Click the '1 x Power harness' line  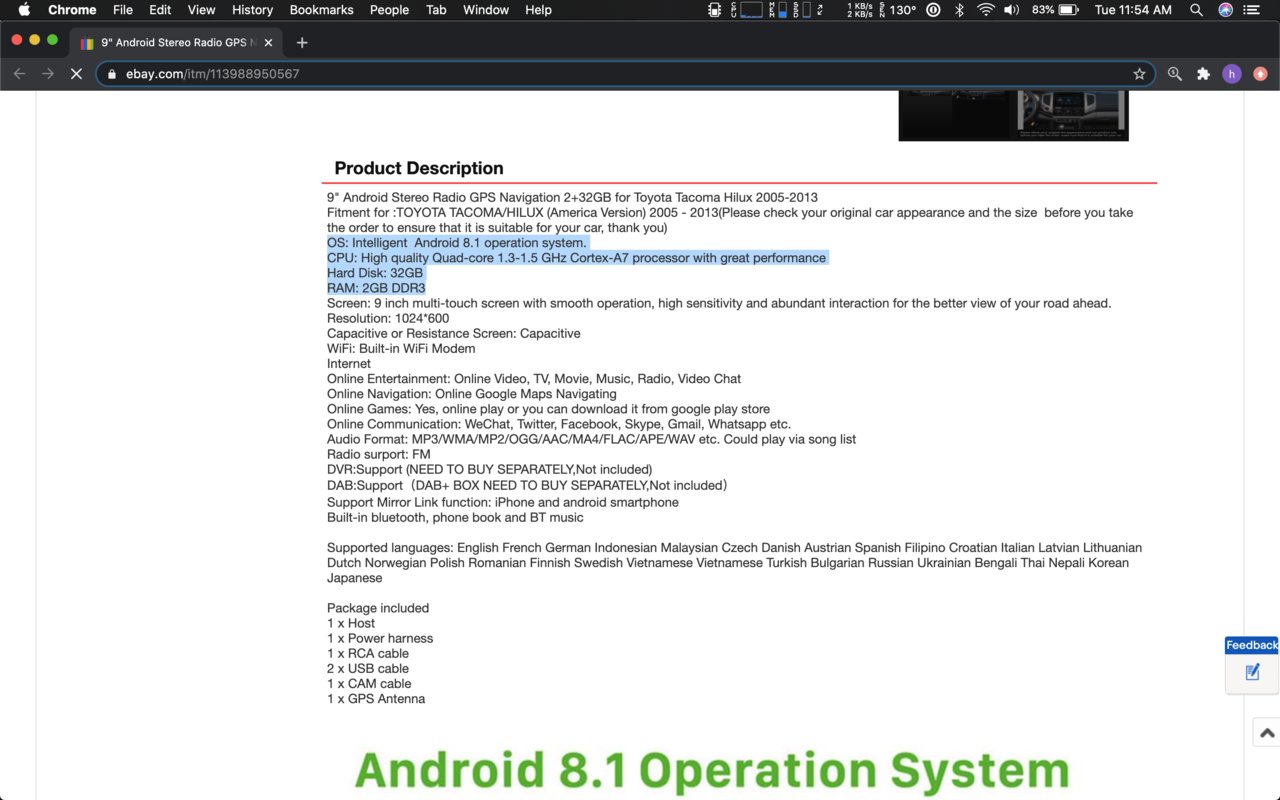380,638
